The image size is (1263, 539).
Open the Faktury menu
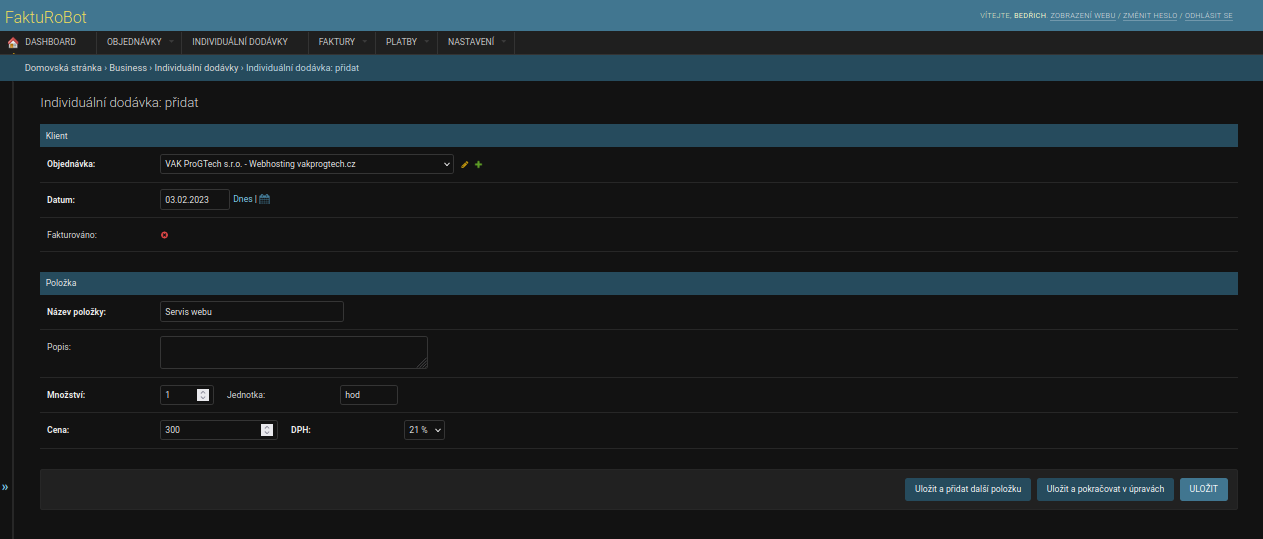(x=341, y=42)
